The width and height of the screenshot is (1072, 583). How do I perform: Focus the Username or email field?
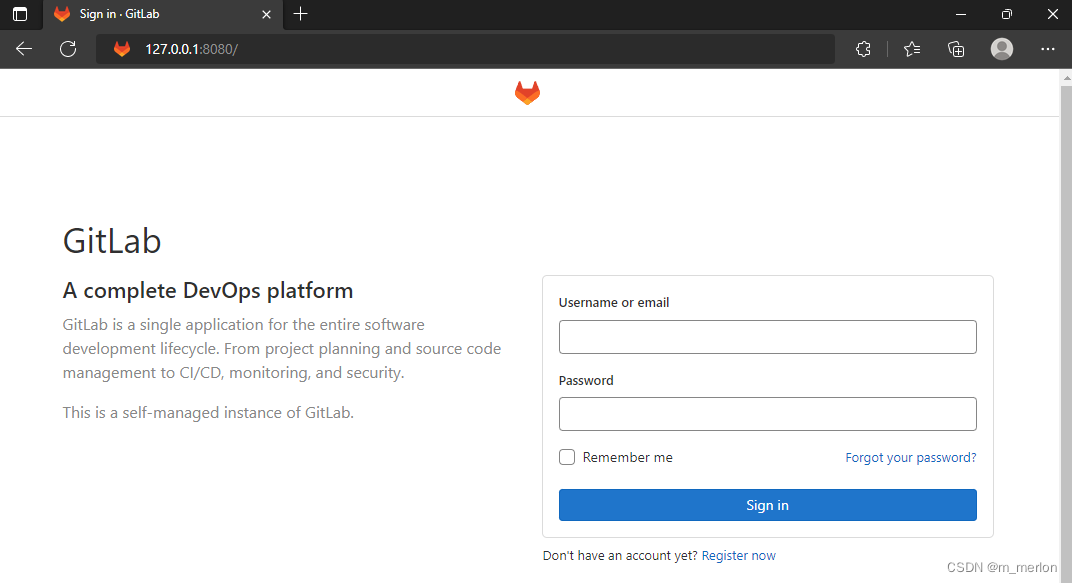point(767,337)
